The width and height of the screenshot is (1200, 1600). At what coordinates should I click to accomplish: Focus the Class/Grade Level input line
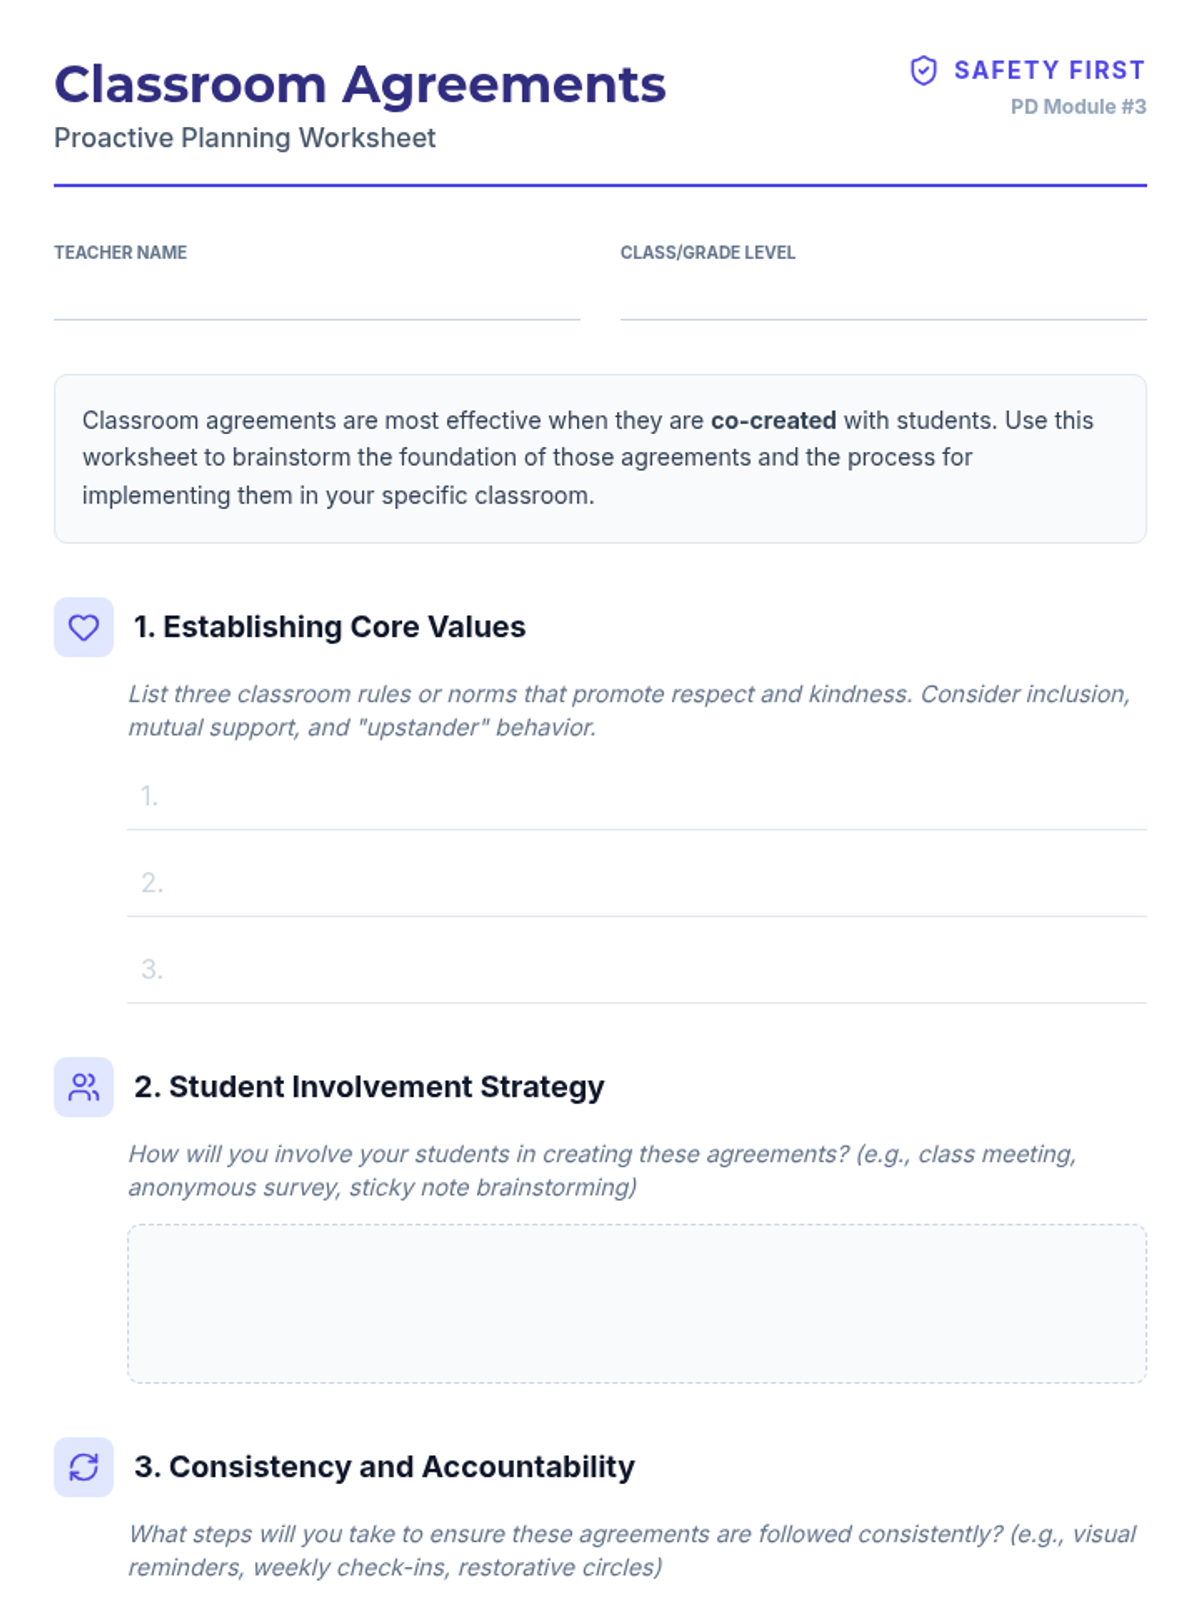[883, 299]
